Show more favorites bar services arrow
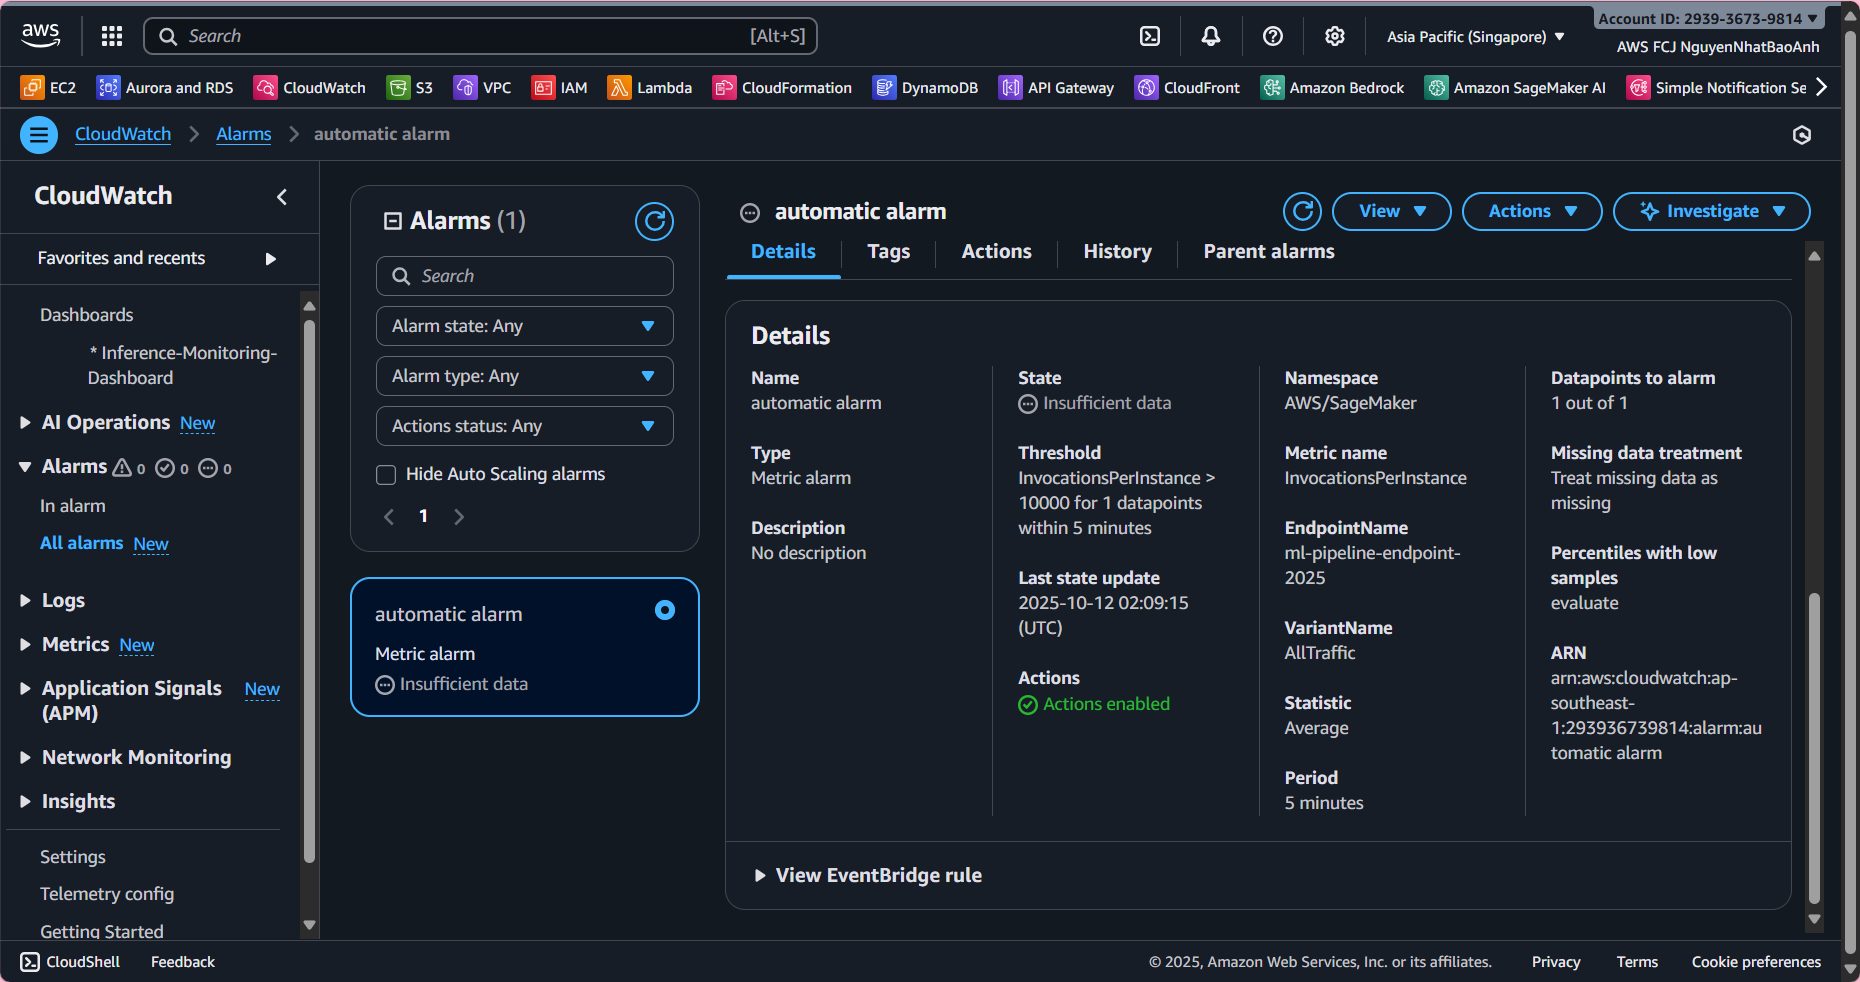This screenshot has width=1860, height=982. tap(1822, 87)
